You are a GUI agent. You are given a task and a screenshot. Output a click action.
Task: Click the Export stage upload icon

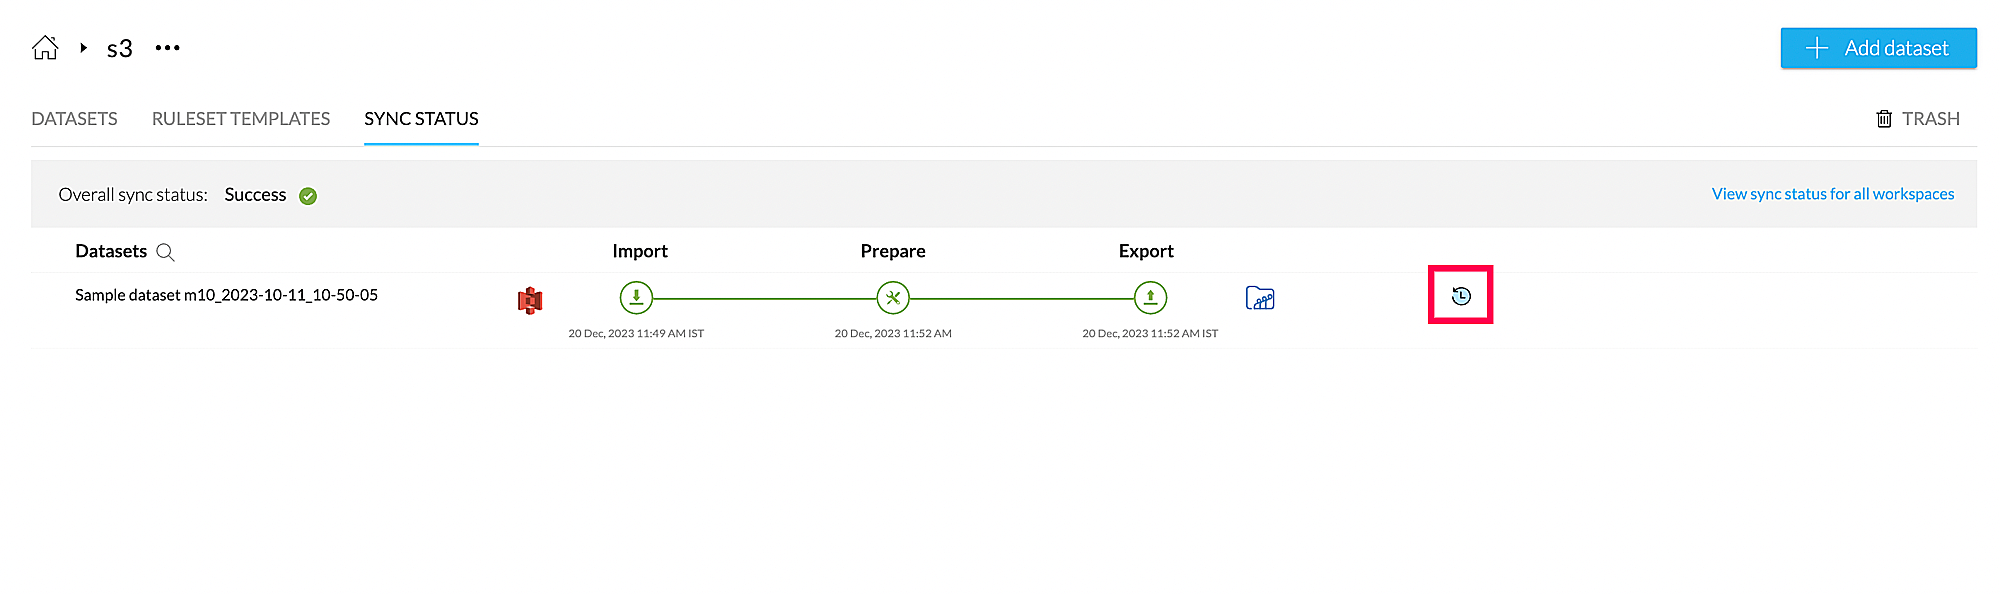[1150, 297]
